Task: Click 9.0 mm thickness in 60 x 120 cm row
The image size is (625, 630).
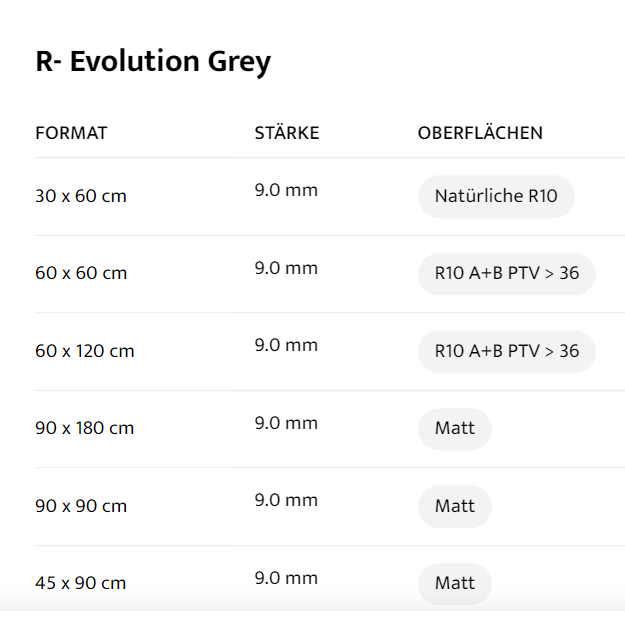Action: 286,345
